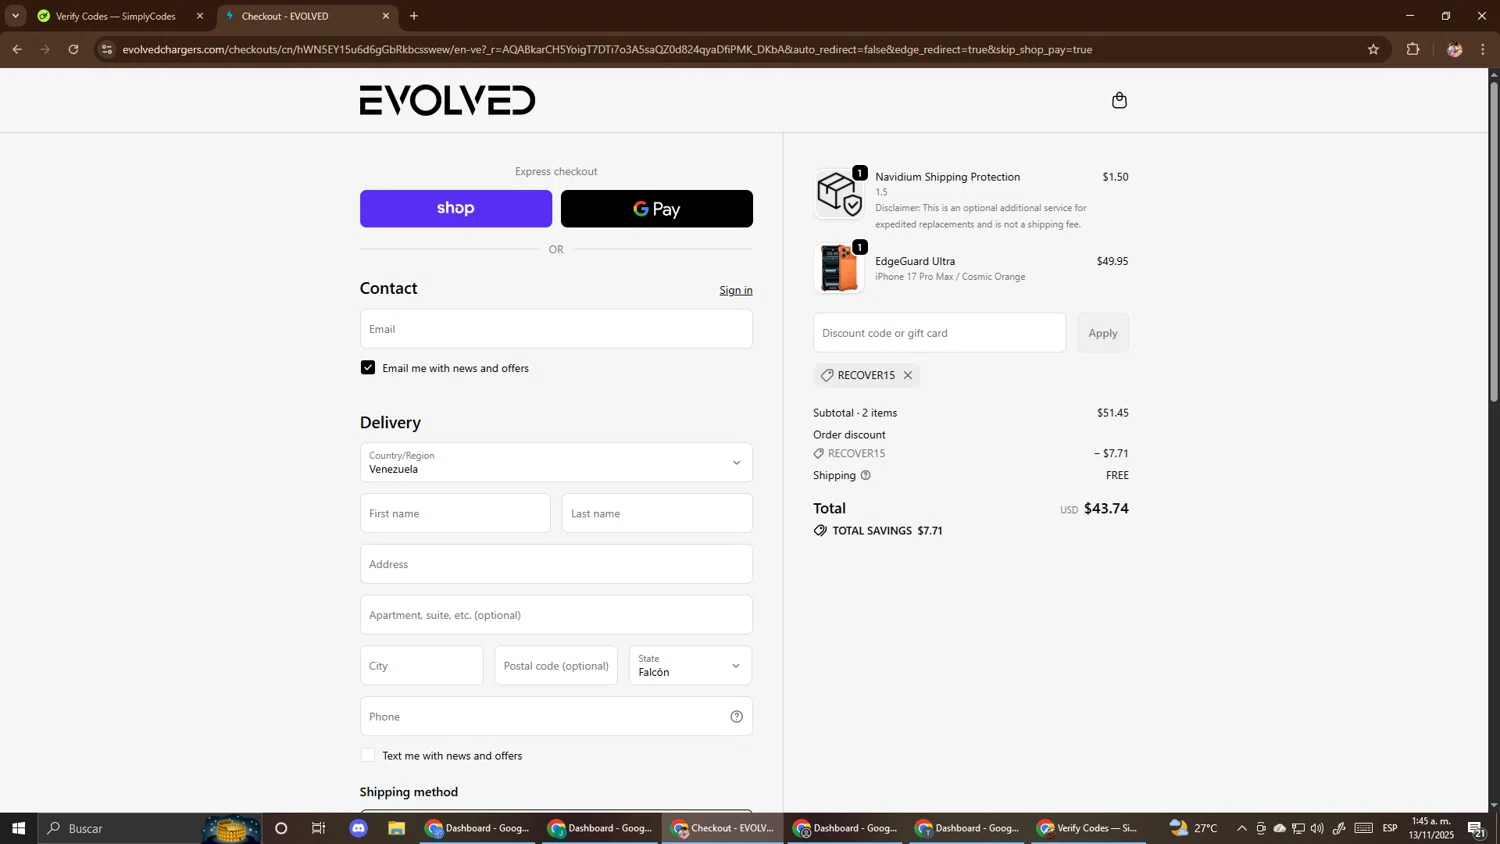Viewport: 1500px width, 844px height.
Task: Click the page vertical scrollbar
Action: 1494,240
